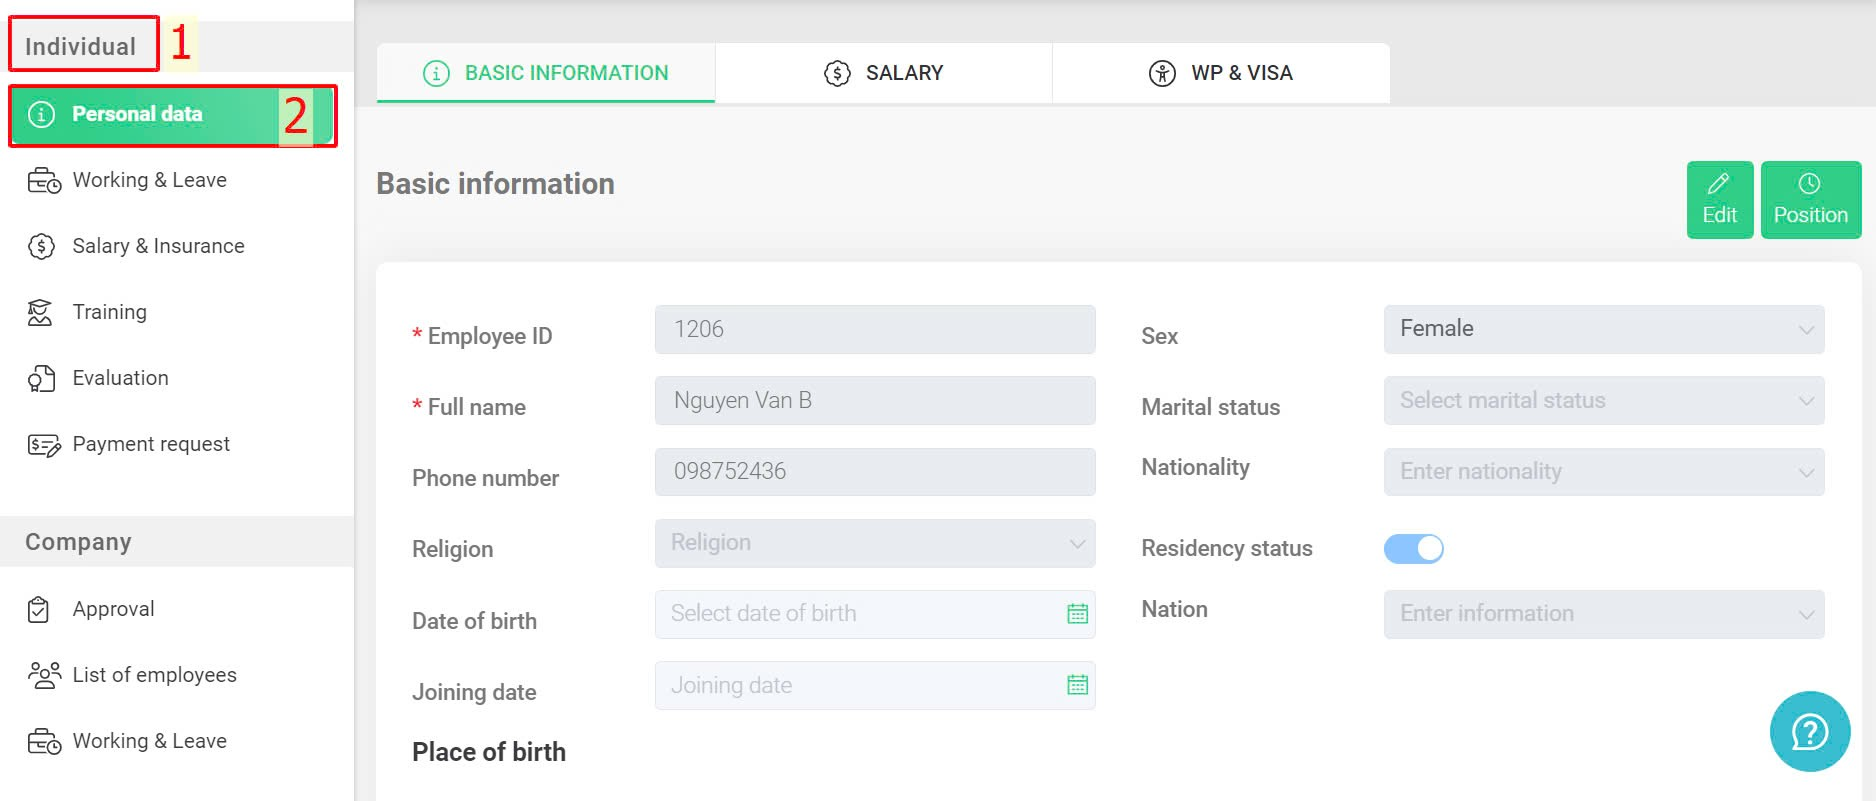The height and width of the screenshot is (801, 1876).
Task: Click the Basic information heading
Action: pos(495,184)
